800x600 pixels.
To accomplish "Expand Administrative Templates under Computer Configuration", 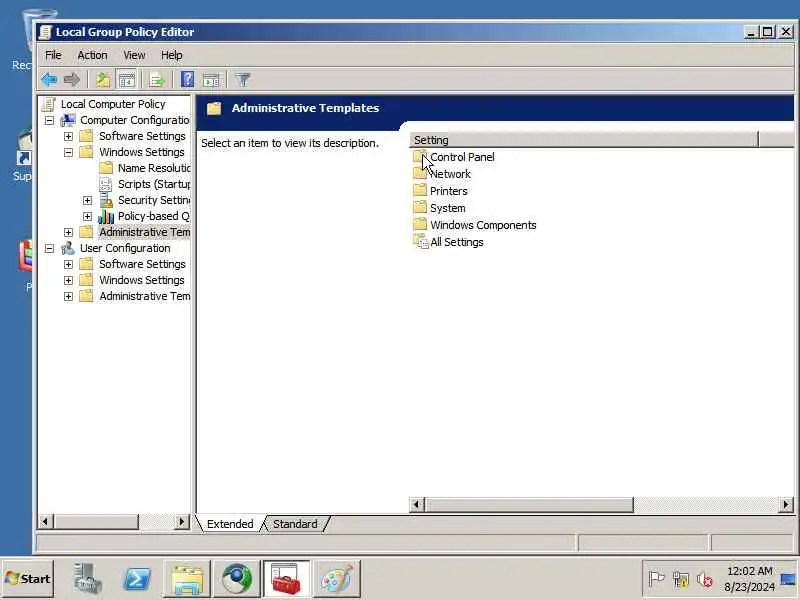I will (68, 232).
